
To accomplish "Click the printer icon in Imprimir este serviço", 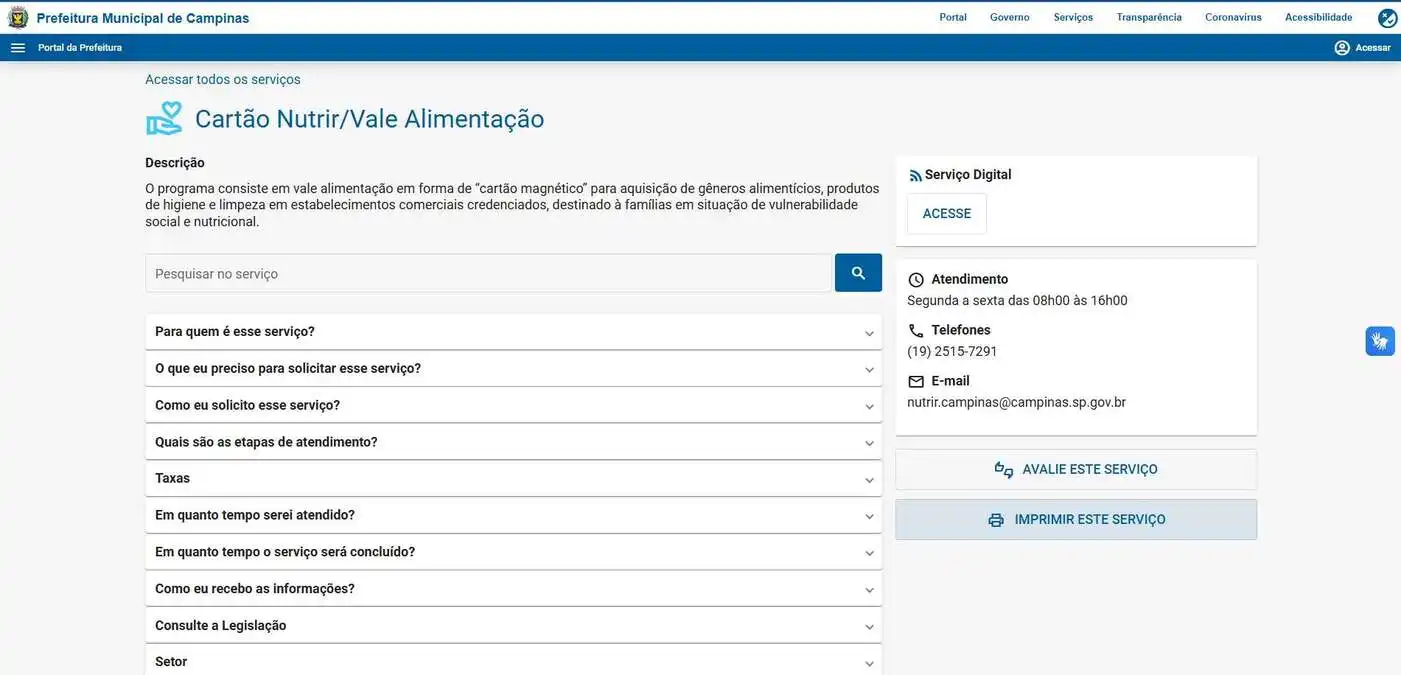I will [x=996, y=520].
